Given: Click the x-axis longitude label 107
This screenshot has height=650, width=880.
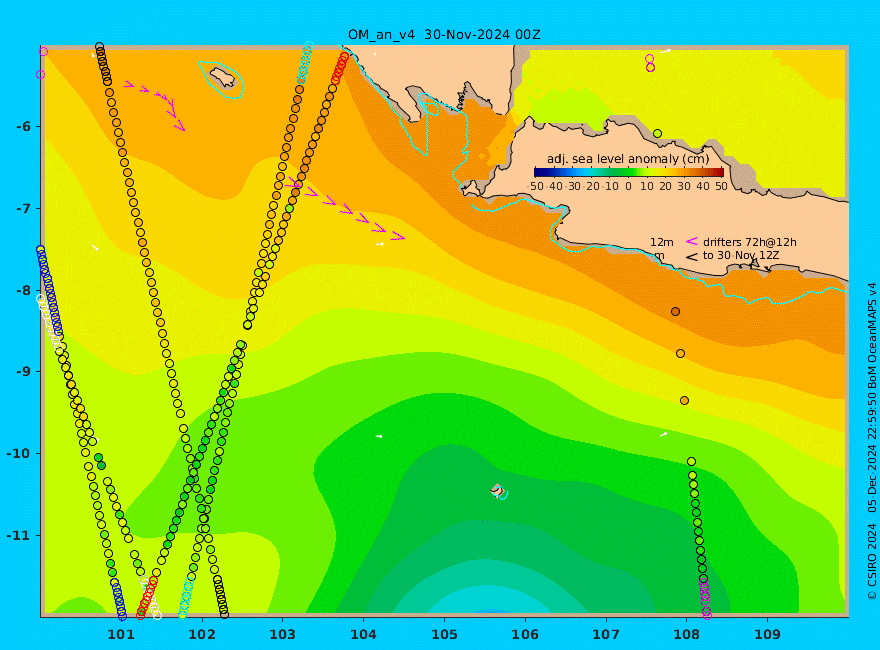Looking at the screenshot, I should click(x=606, y=634).
